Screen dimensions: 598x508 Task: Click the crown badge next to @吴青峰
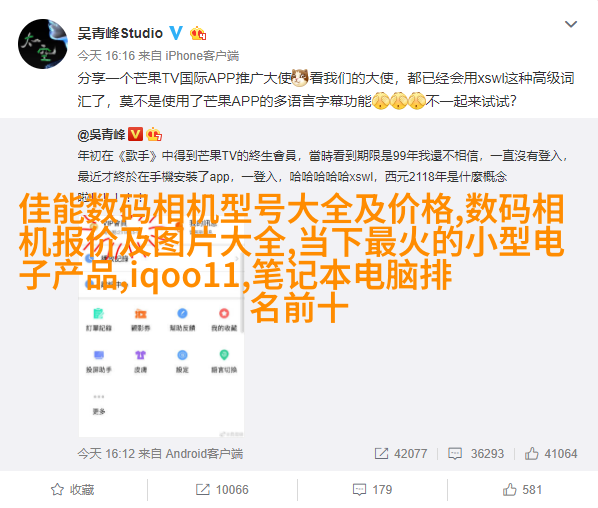tap(154, 134)
